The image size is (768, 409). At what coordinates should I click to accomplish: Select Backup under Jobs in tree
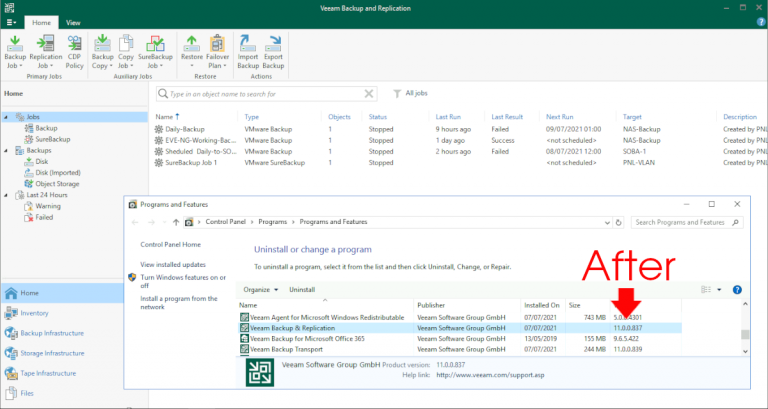click(46, 128)
